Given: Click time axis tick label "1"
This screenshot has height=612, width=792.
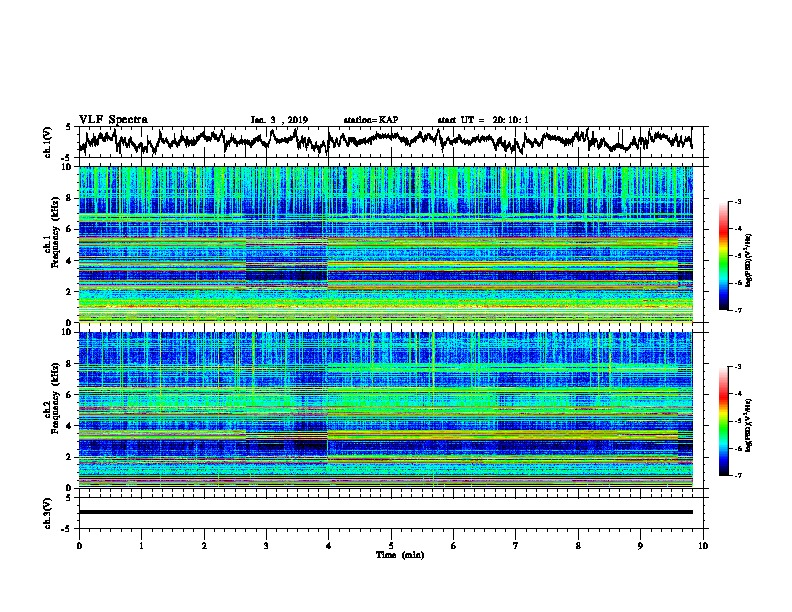Looking at the screenshot, I should 141,546.
